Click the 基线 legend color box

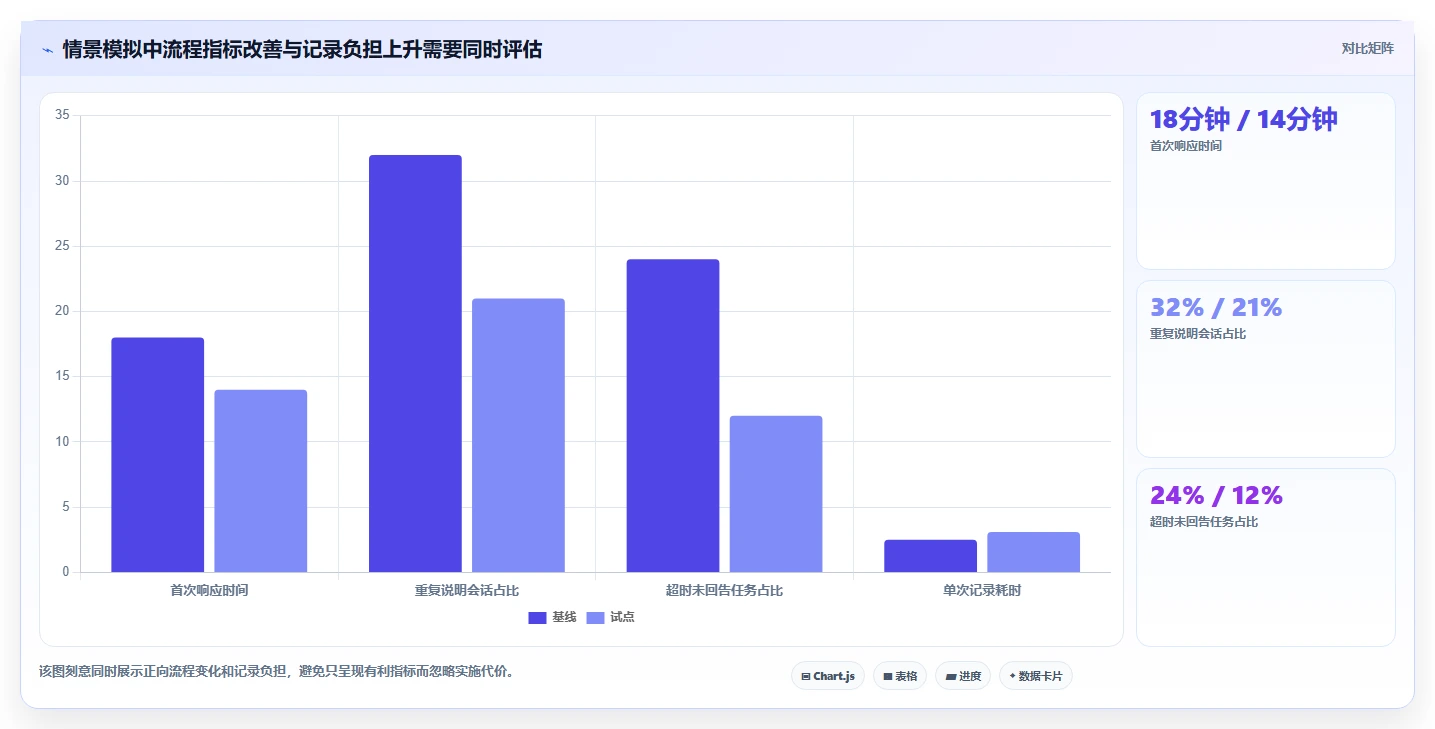(x=538, y=618)
